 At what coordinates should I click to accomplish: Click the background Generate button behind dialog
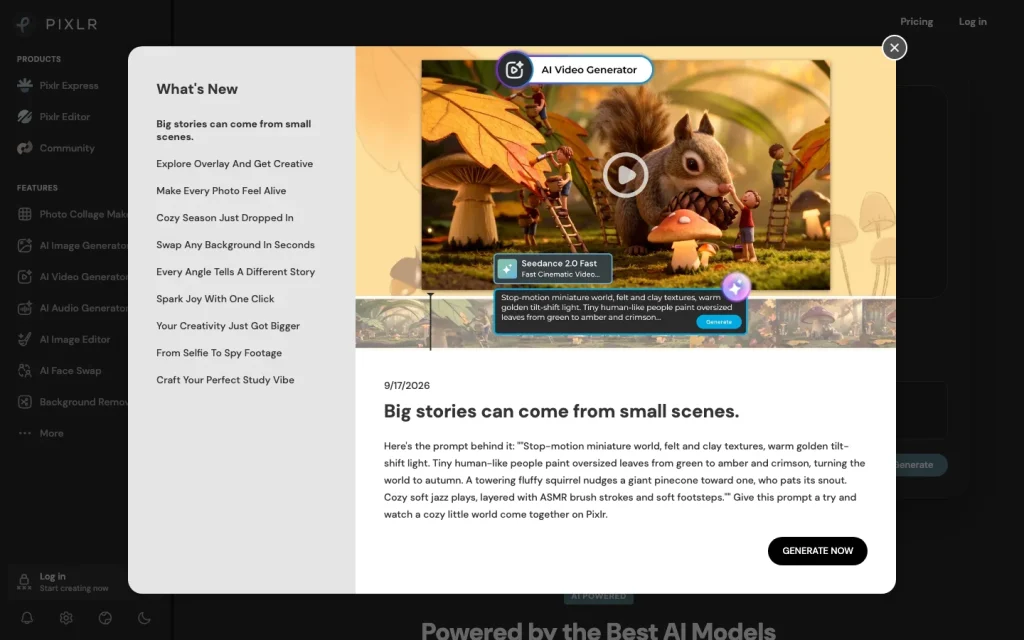[921, 465]
